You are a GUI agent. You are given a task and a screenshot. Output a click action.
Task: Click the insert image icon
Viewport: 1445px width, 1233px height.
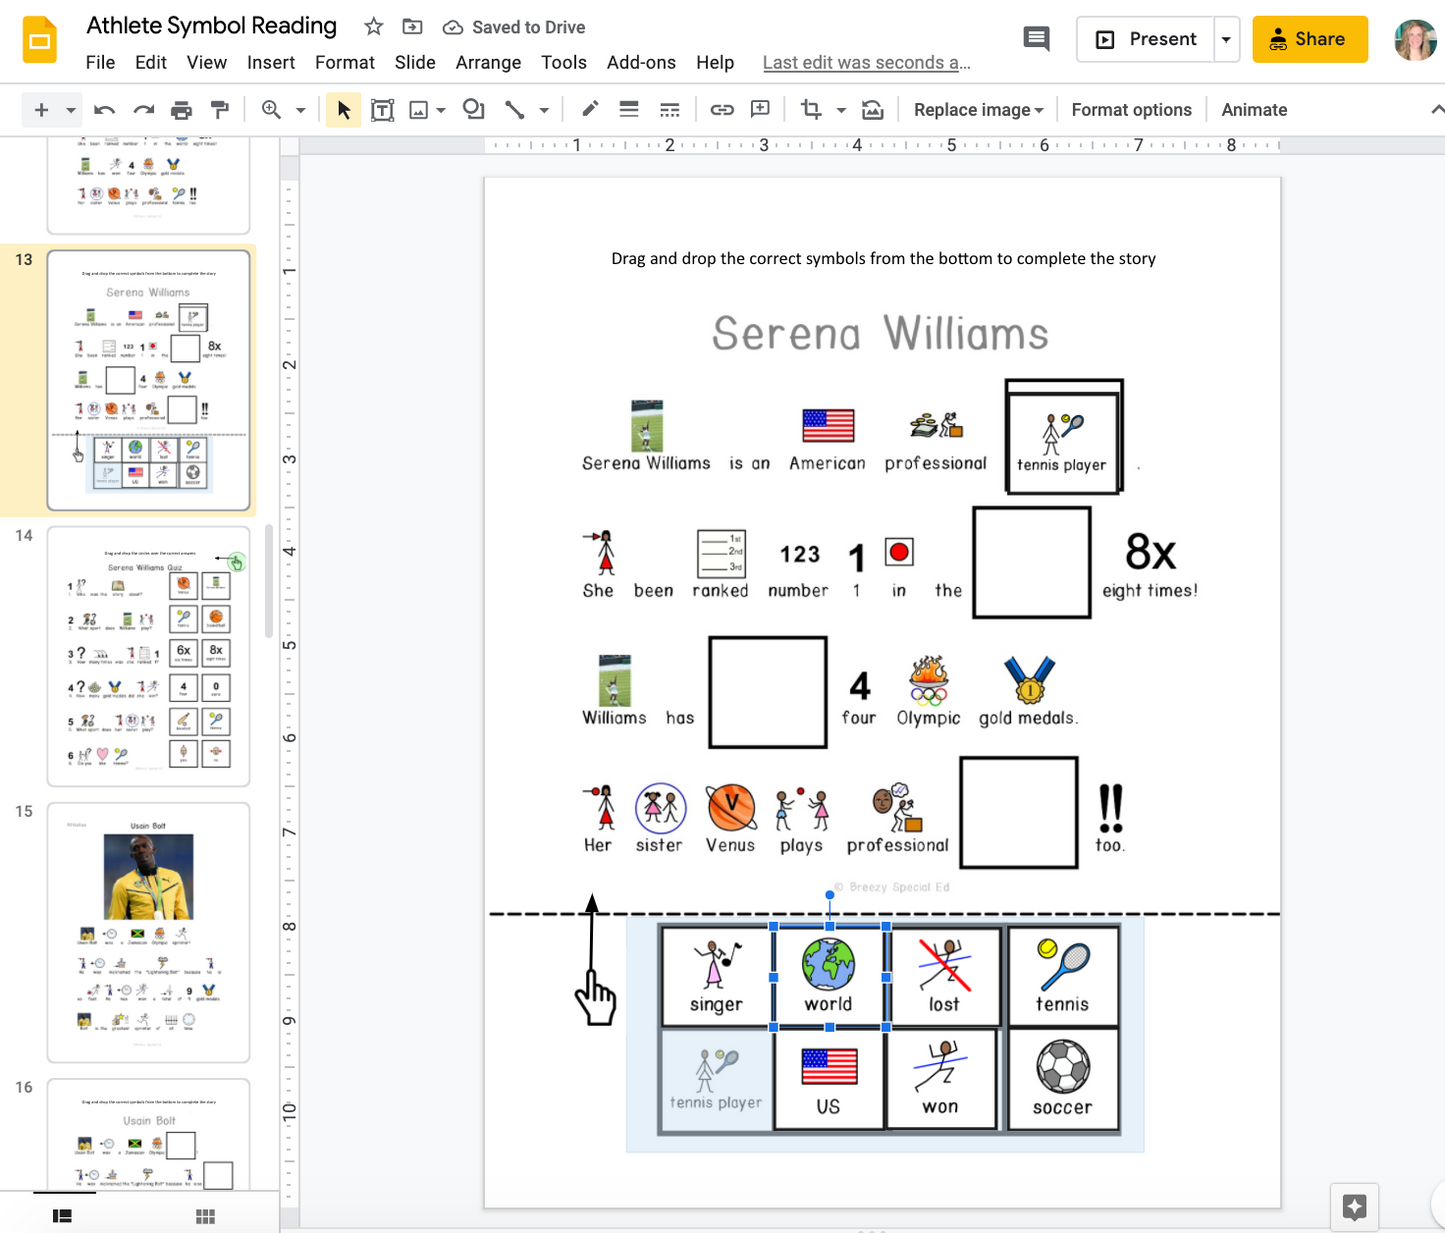pyautogui.click(x=419, y=110)
